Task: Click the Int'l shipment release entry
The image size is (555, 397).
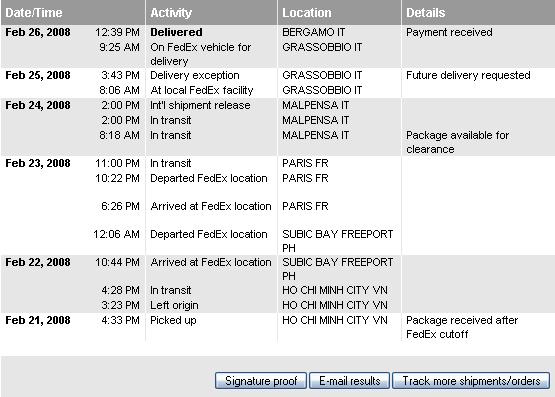Action: pyautogui.click(x=200, y=105)
